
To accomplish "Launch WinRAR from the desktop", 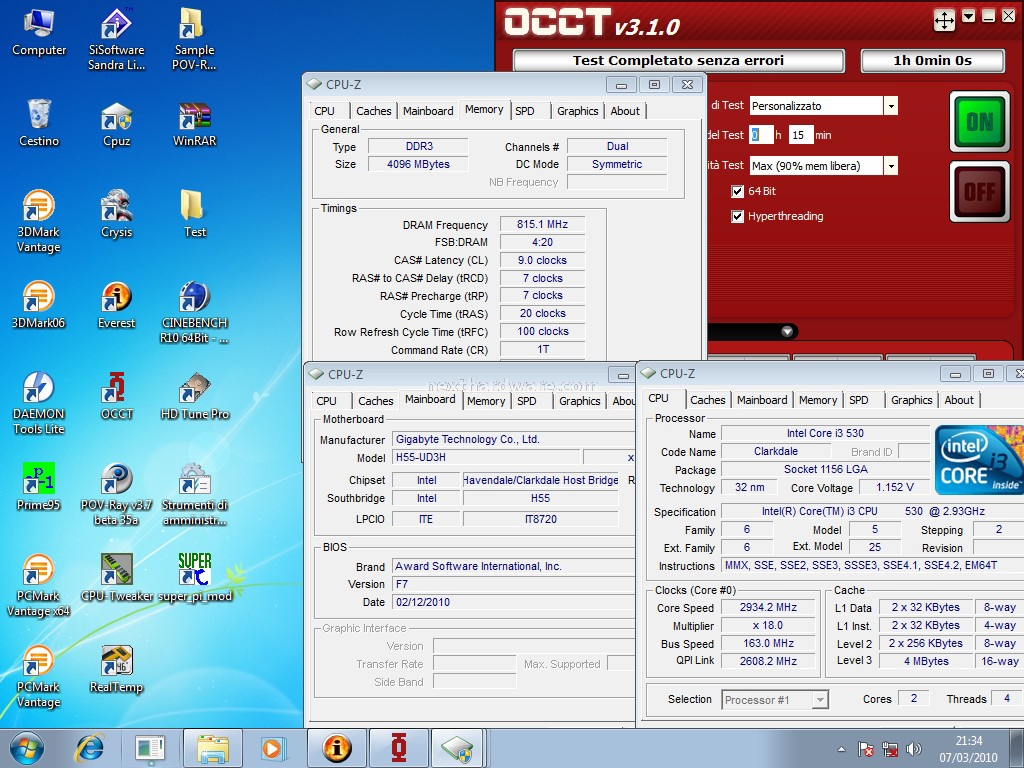I will tap(194, 124).
